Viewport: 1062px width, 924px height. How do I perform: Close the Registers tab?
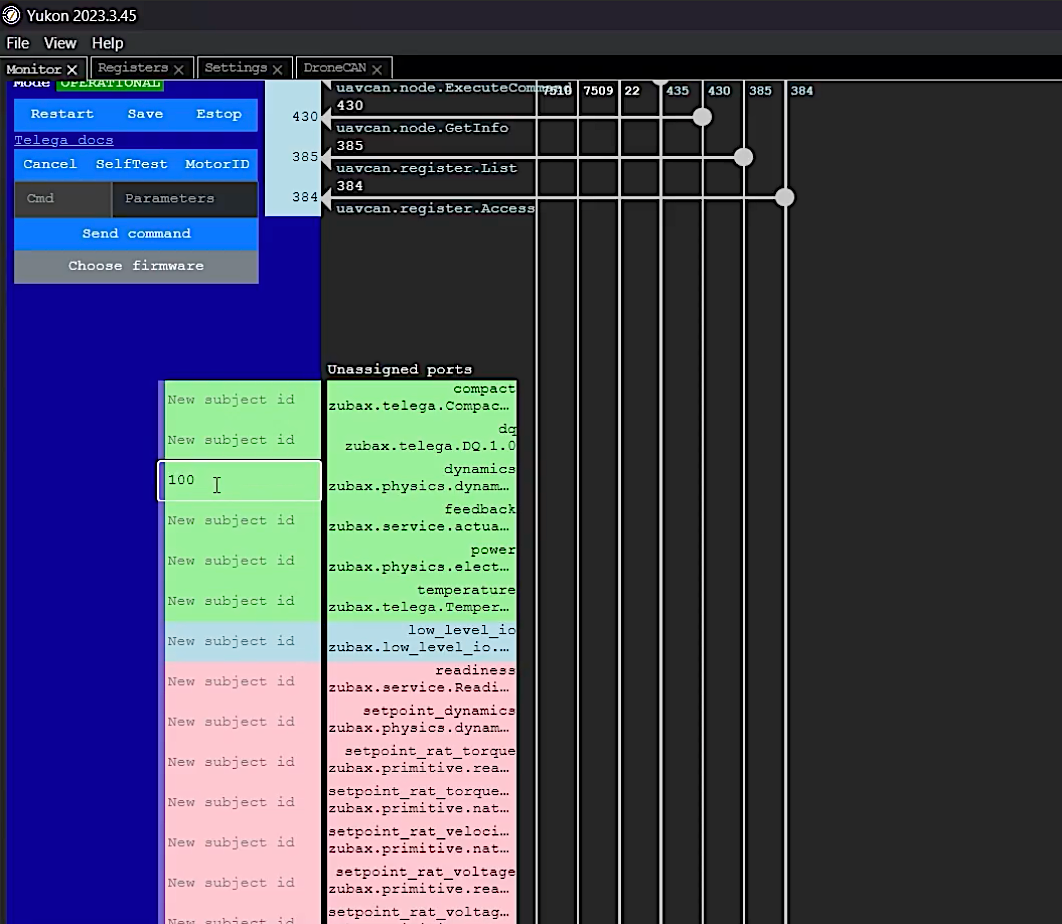point(178,69)
